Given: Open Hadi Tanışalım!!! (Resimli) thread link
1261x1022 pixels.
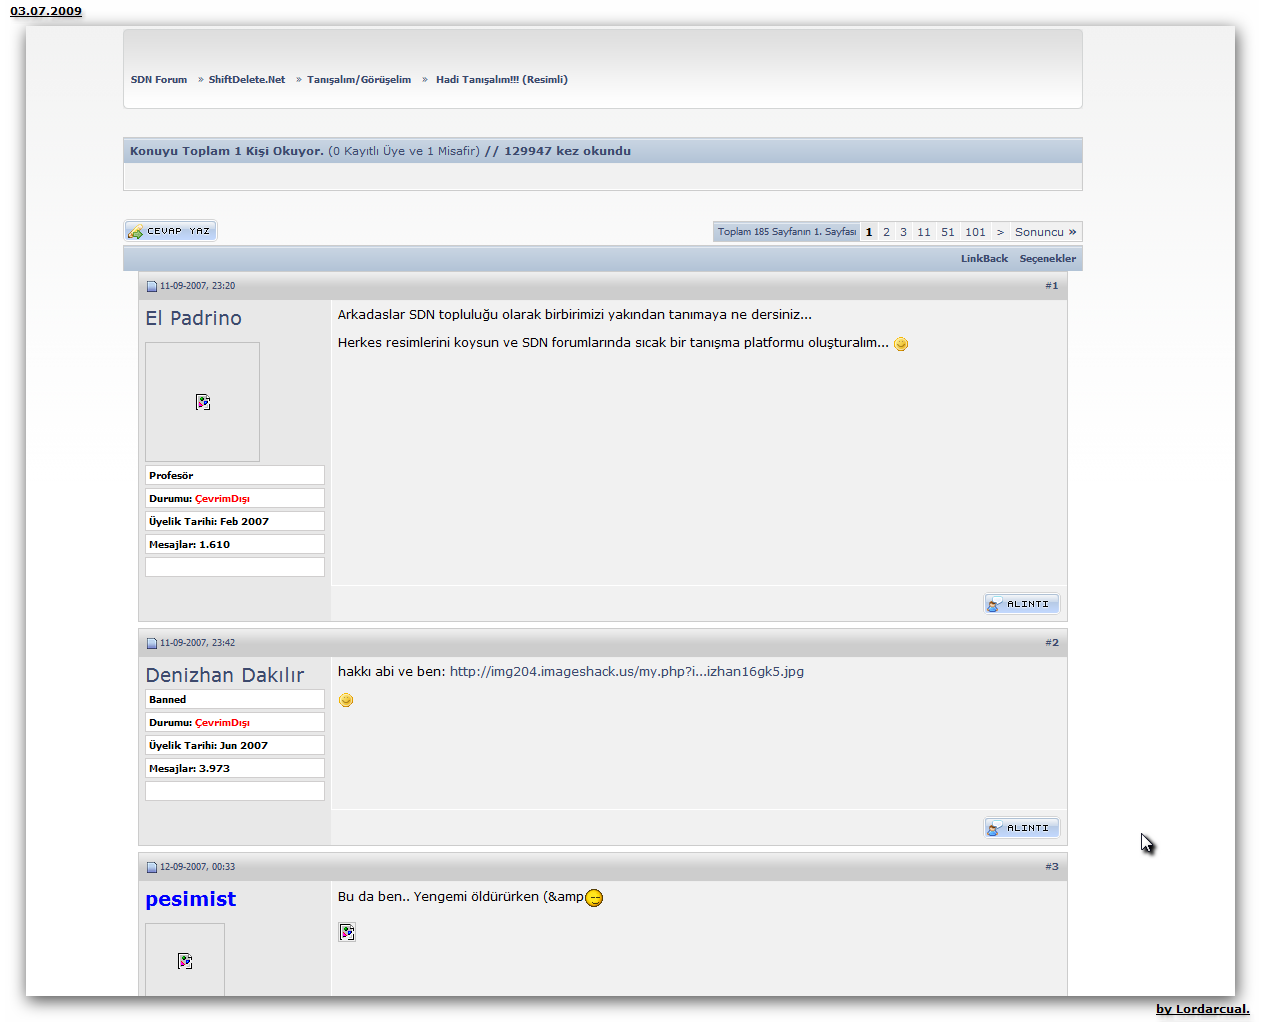Looking at the screenshot, I should pyautogui.click(x=502, y=80).
